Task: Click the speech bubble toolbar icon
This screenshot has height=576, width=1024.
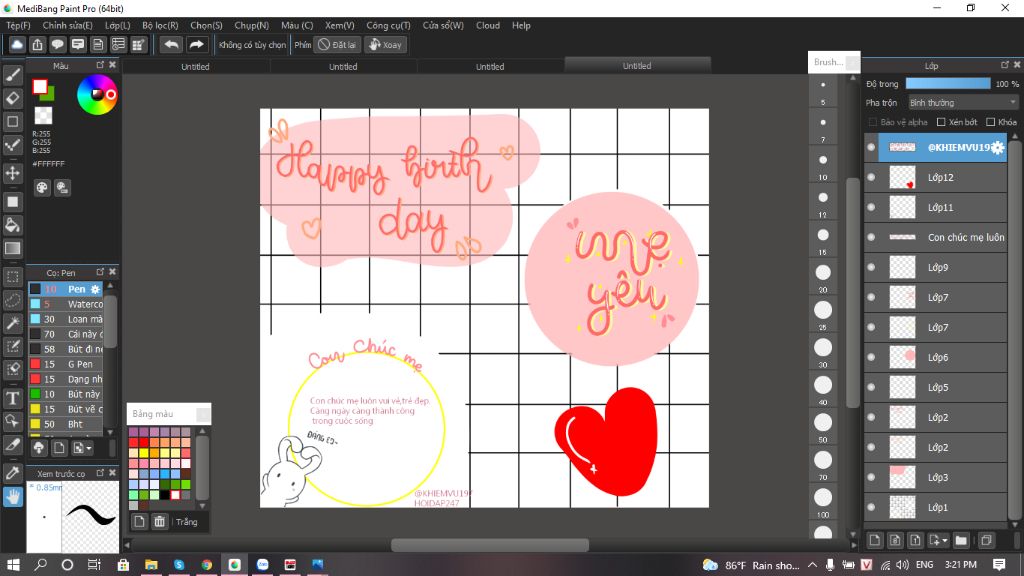Action: pos(57,44)
